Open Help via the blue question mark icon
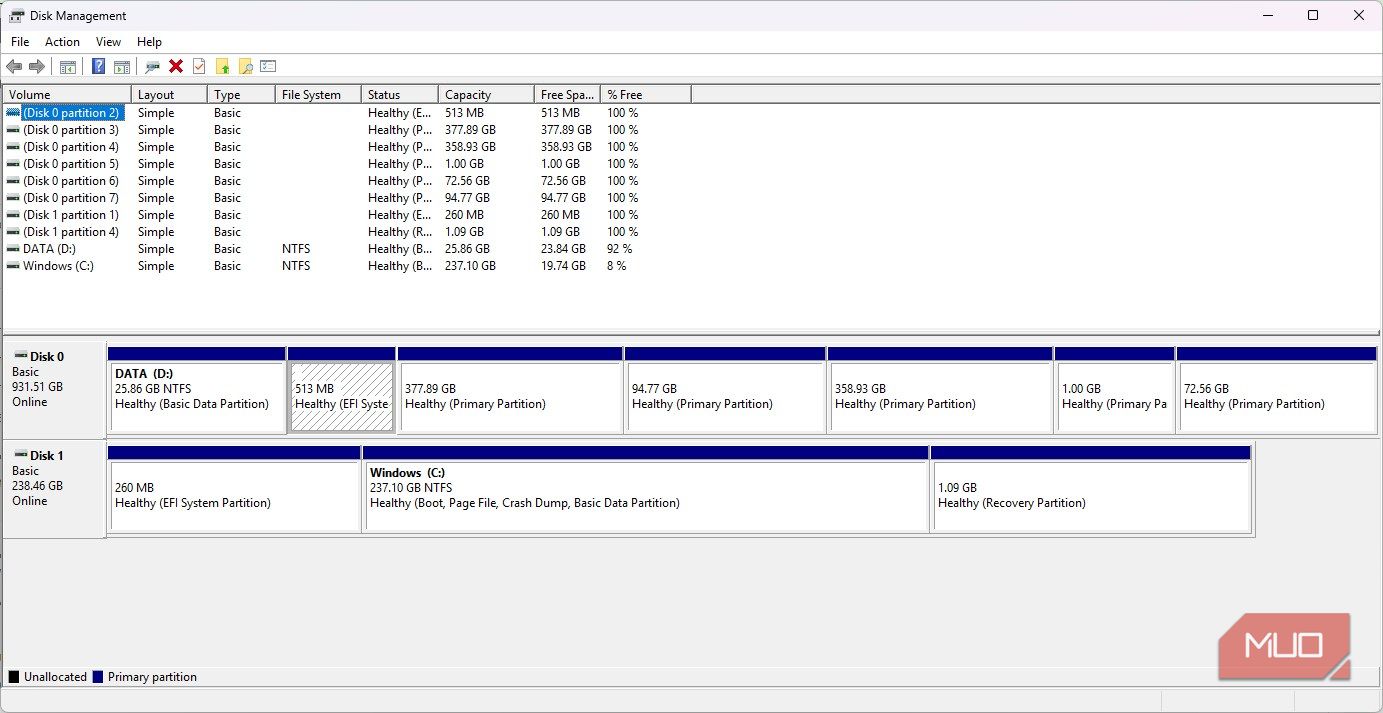 [x=98, y=66]
